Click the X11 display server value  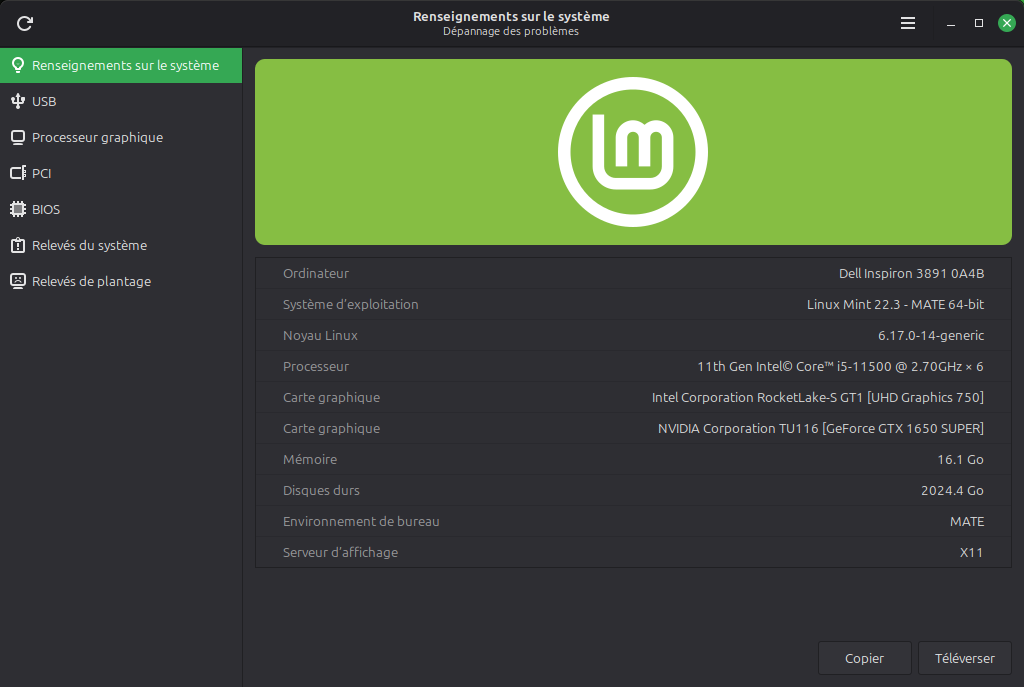[x=971, y=552]
